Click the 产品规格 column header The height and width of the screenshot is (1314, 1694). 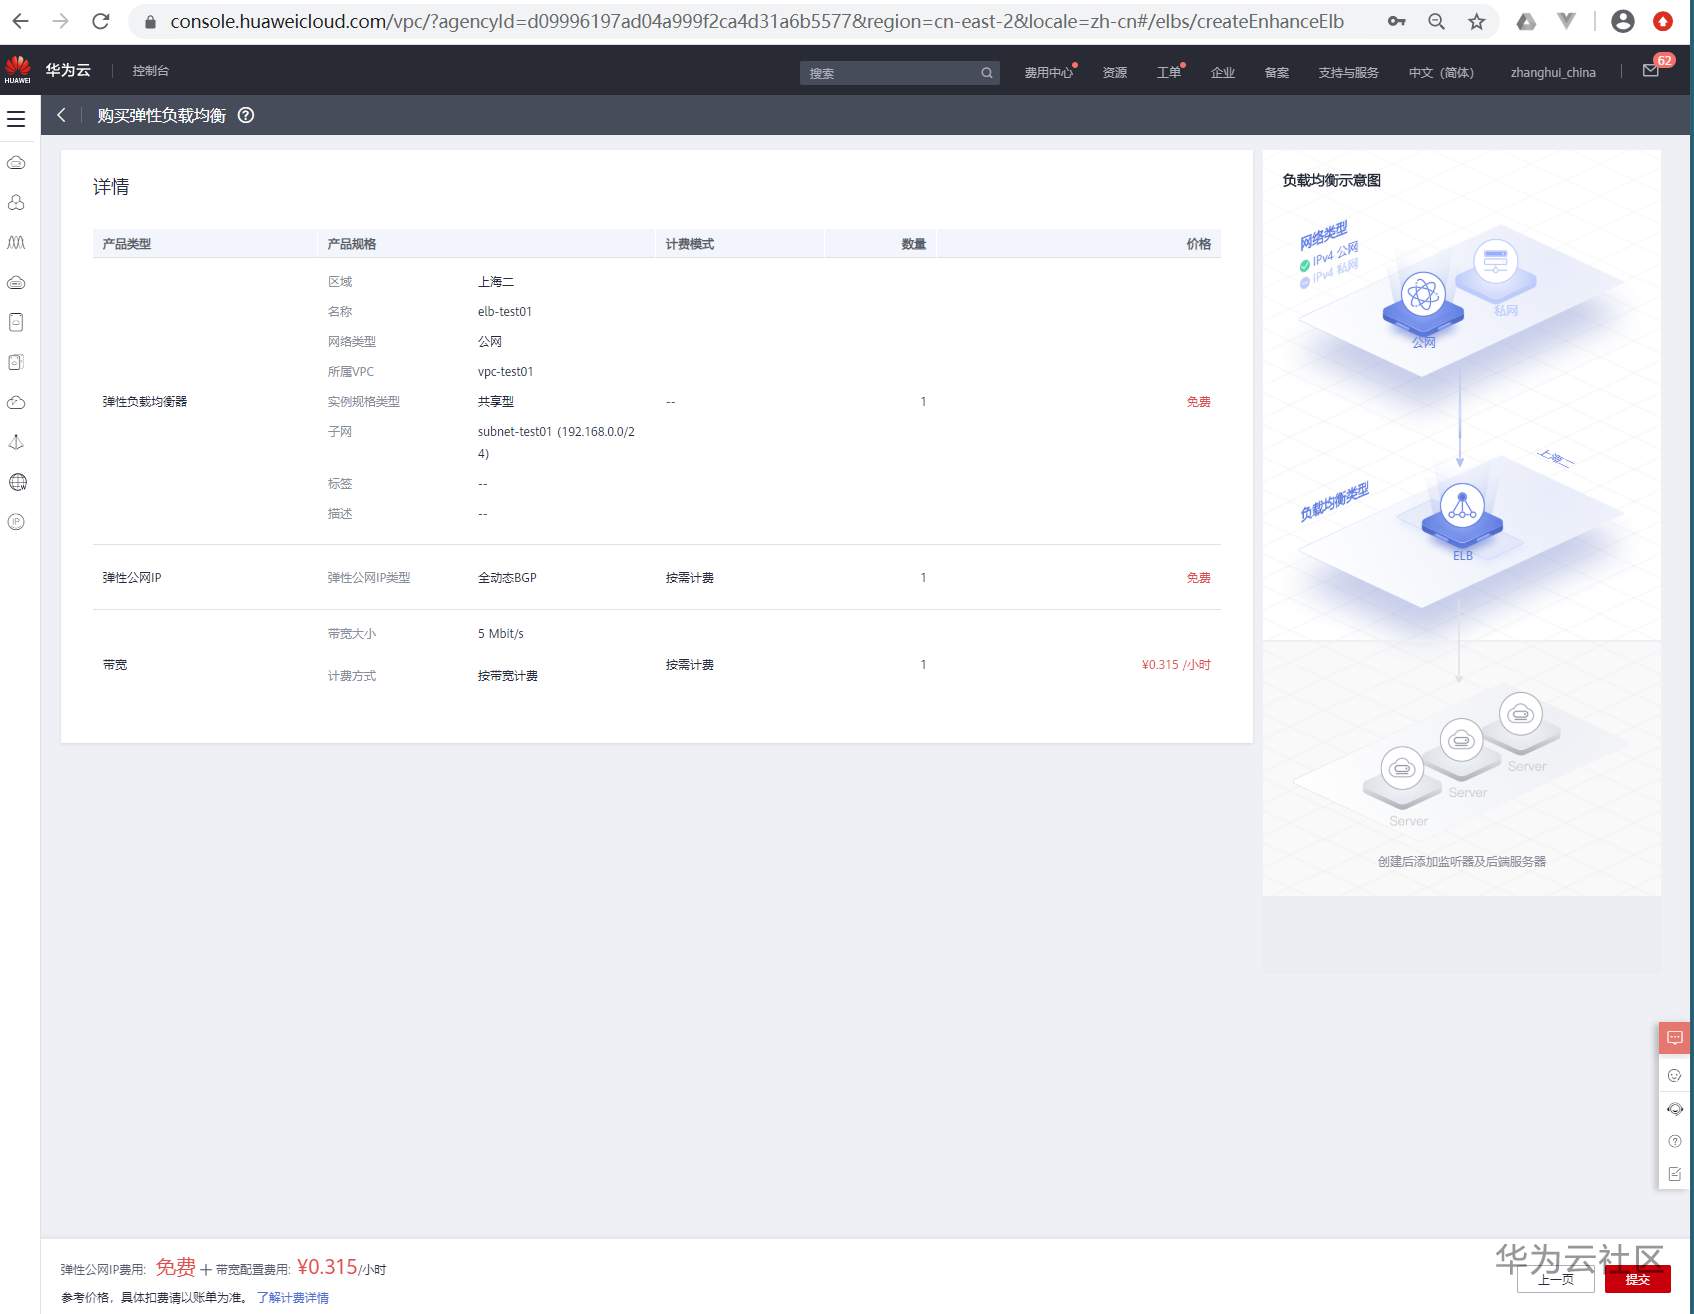coord(352,243)
